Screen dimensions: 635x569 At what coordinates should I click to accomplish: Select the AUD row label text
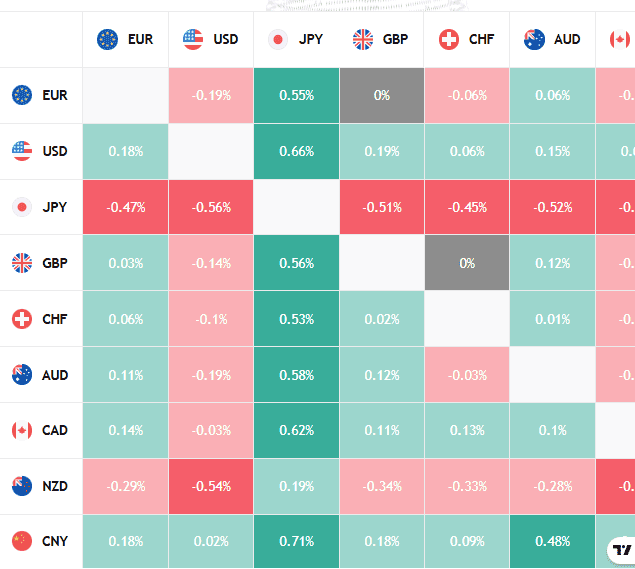tap(56, 375)
